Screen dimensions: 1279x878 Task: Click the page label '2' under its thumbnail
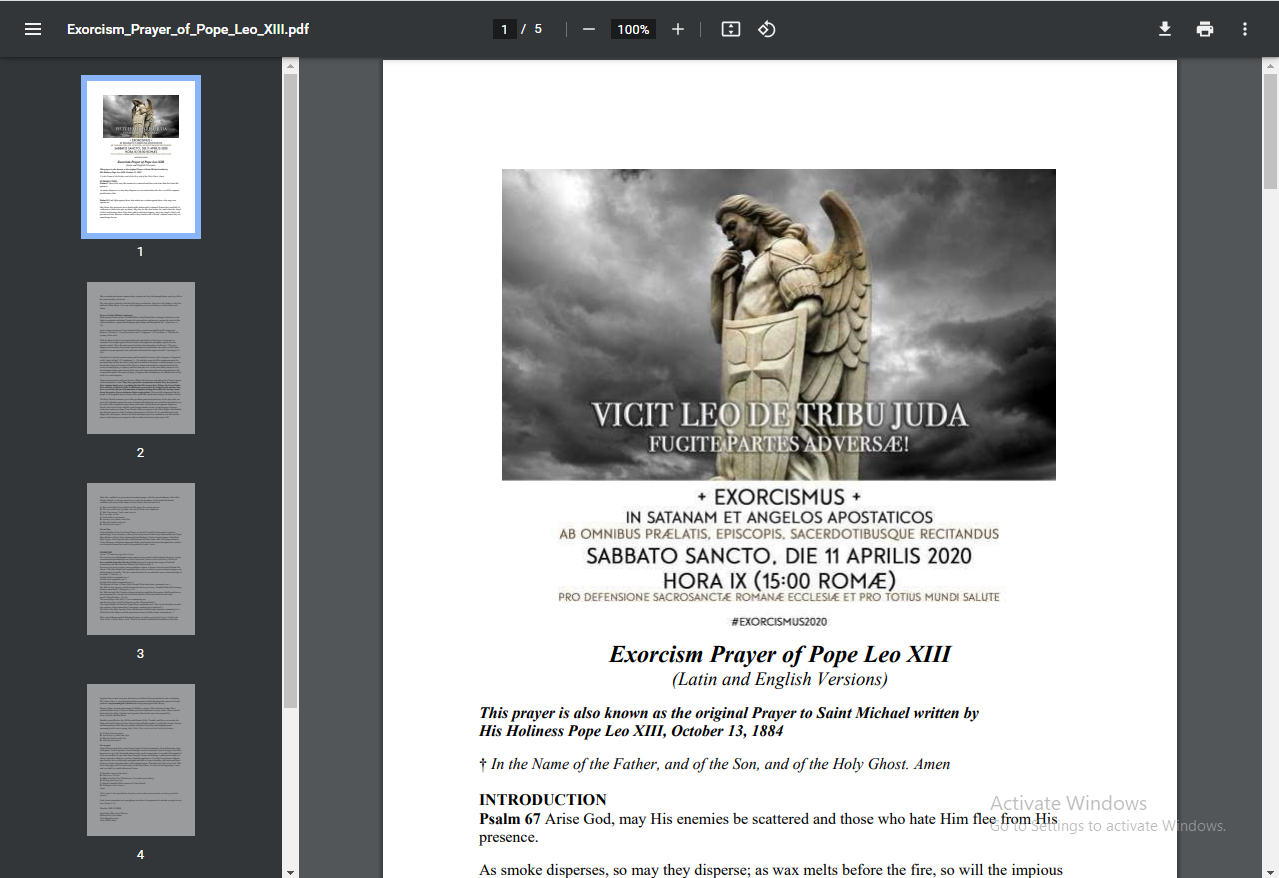140,453
